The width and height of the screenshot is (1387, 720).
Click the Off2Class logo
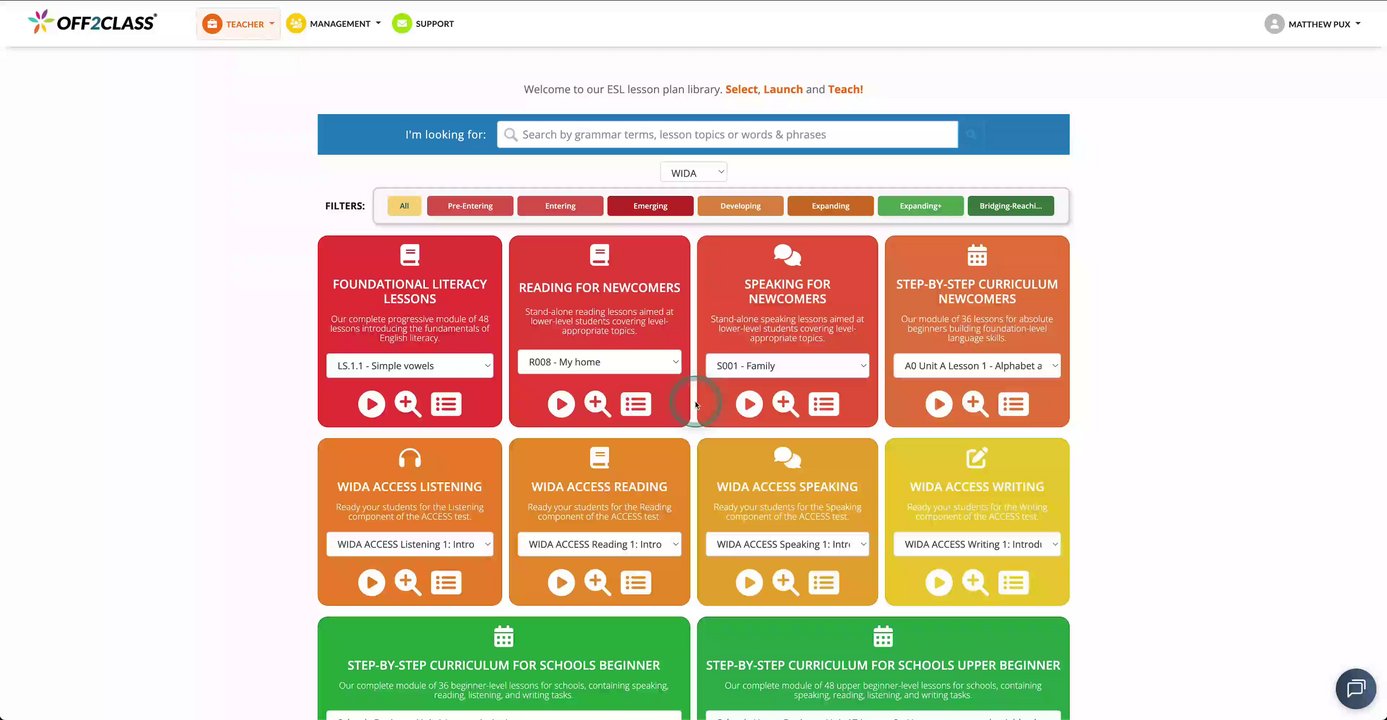point(92,21)
